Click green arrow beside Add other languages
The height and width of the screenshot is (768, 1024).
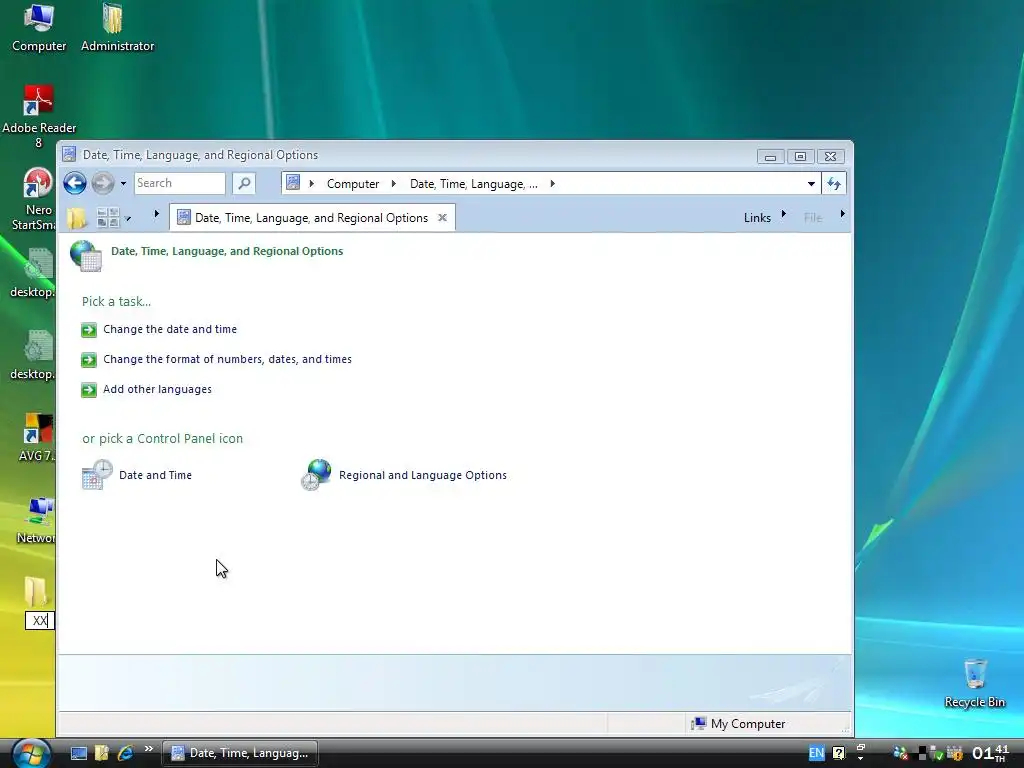click(x=89, y=390)
